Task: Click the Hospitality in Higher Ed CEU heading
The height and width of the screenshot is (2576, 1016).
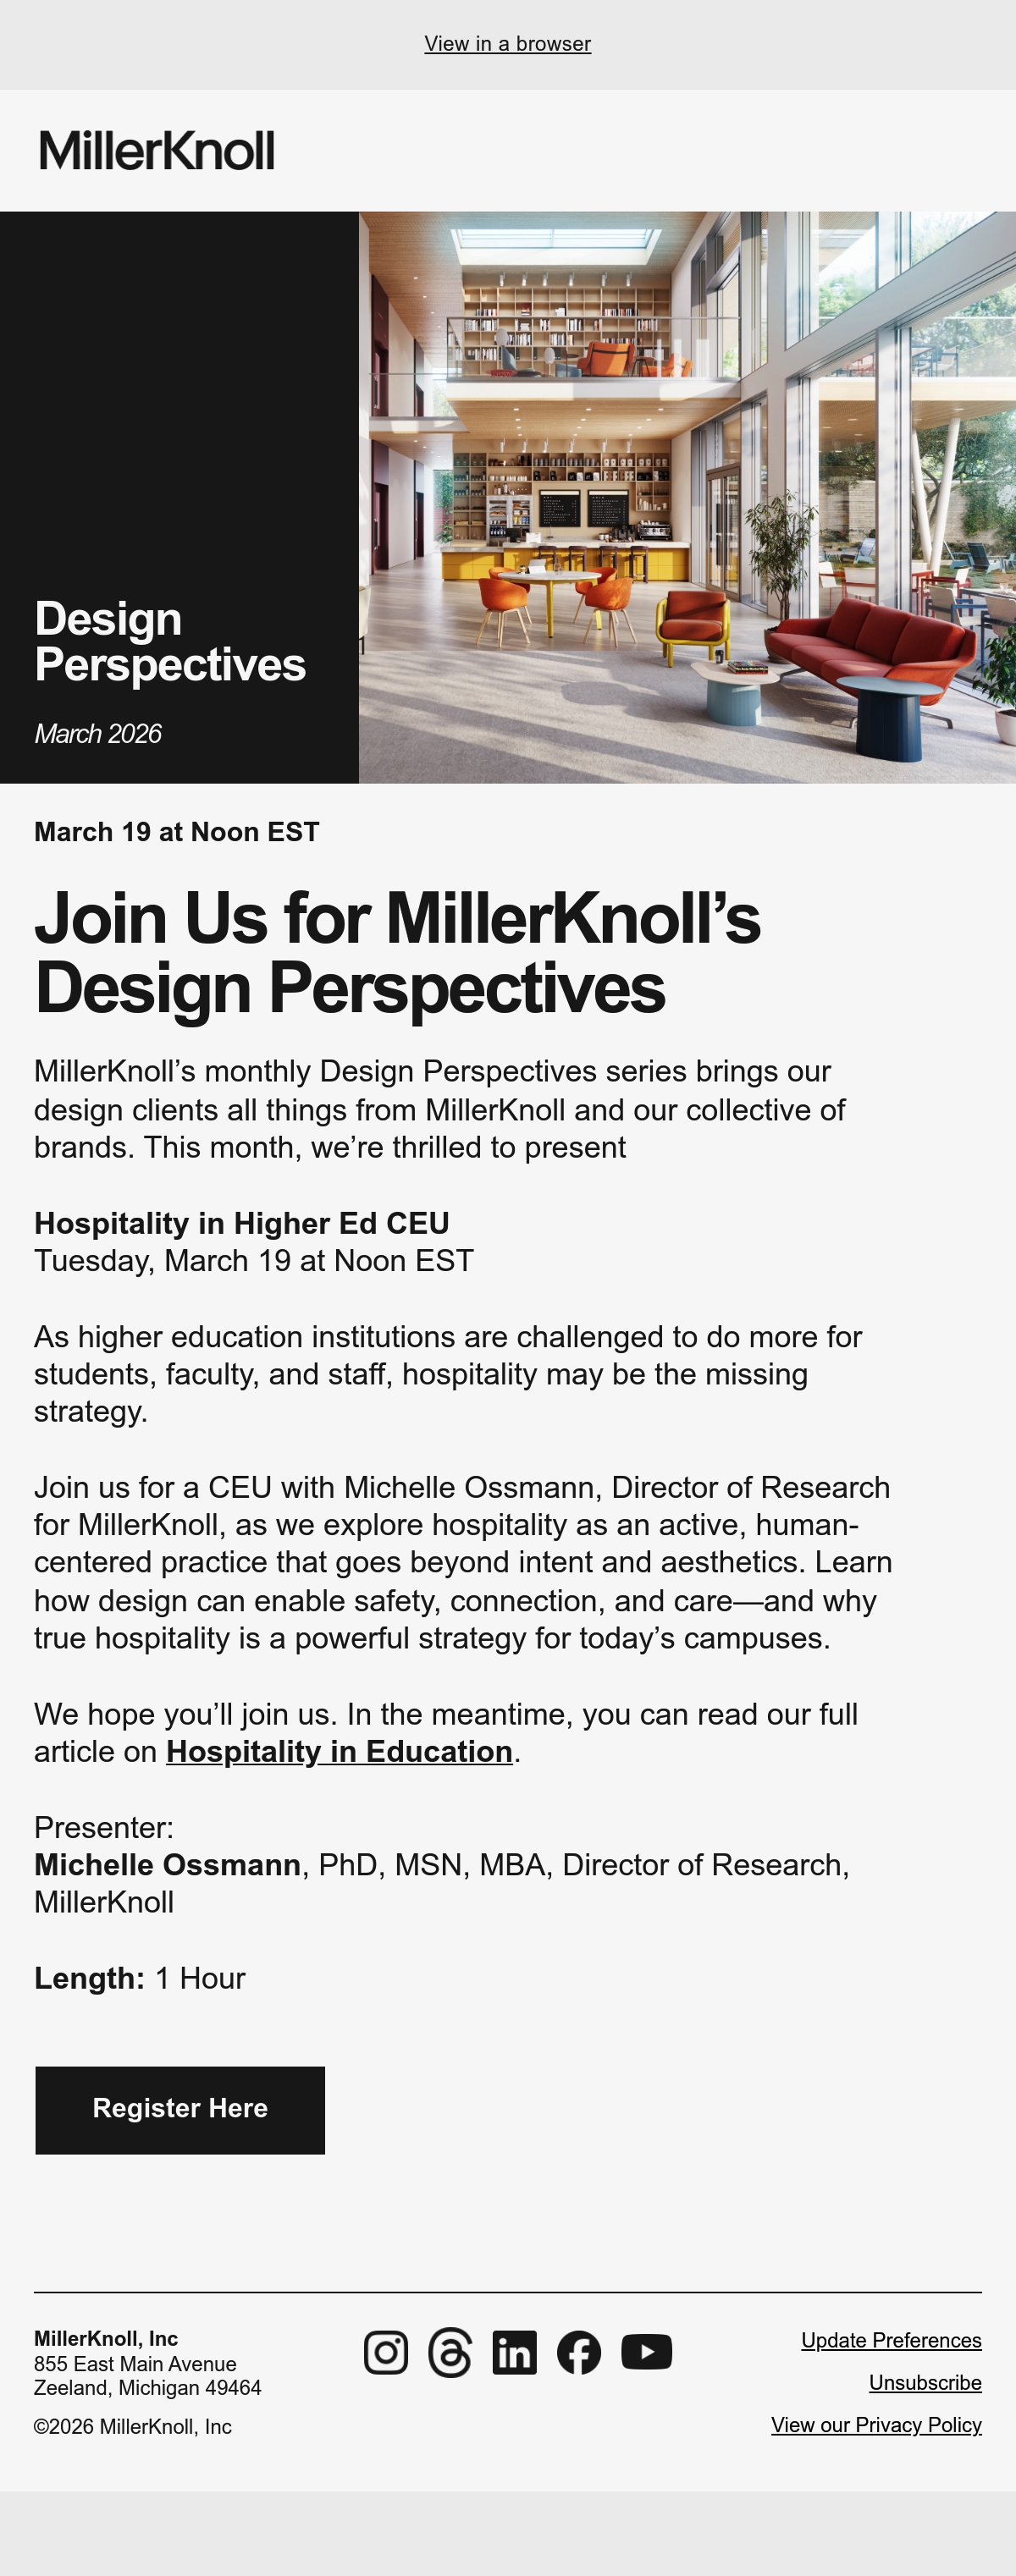Action: tap(242, 1223)
